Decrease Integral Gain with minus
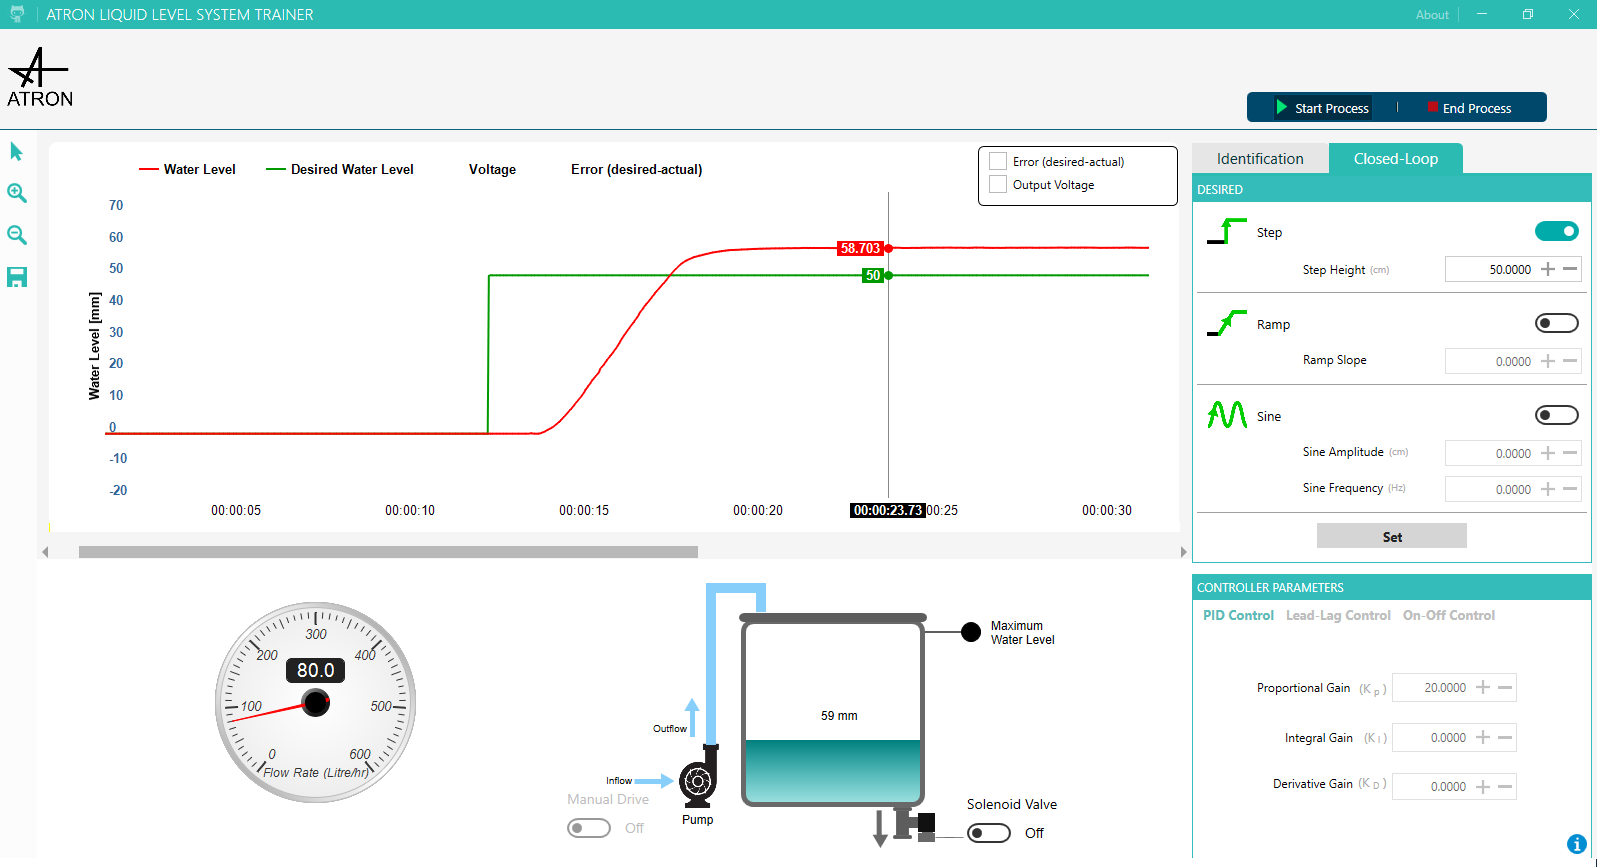The image size is (1597, 867). 1505,737
